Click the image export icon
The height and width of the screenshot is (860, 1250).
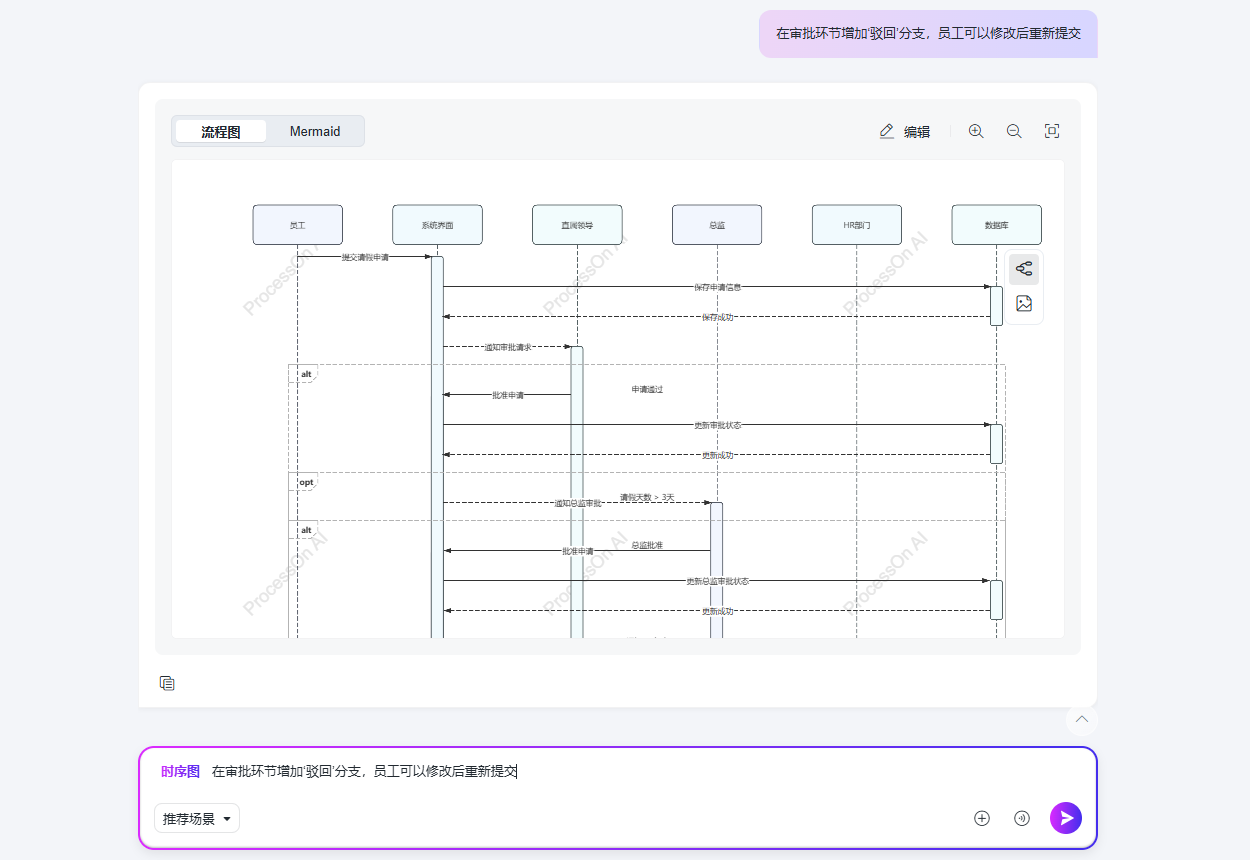1024,304
